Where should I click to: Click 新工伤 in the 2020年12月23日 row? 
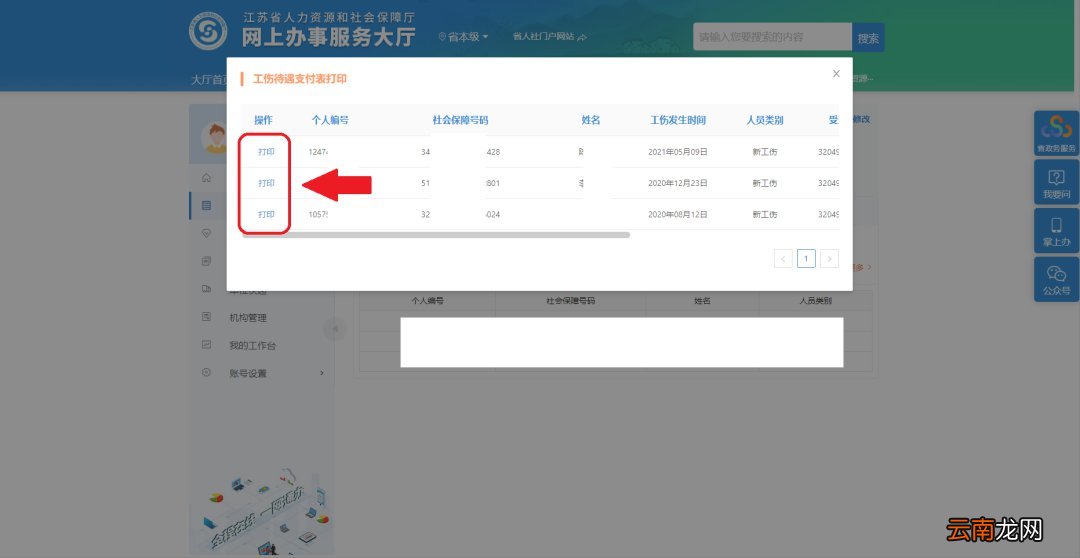(x=765, y=183)
